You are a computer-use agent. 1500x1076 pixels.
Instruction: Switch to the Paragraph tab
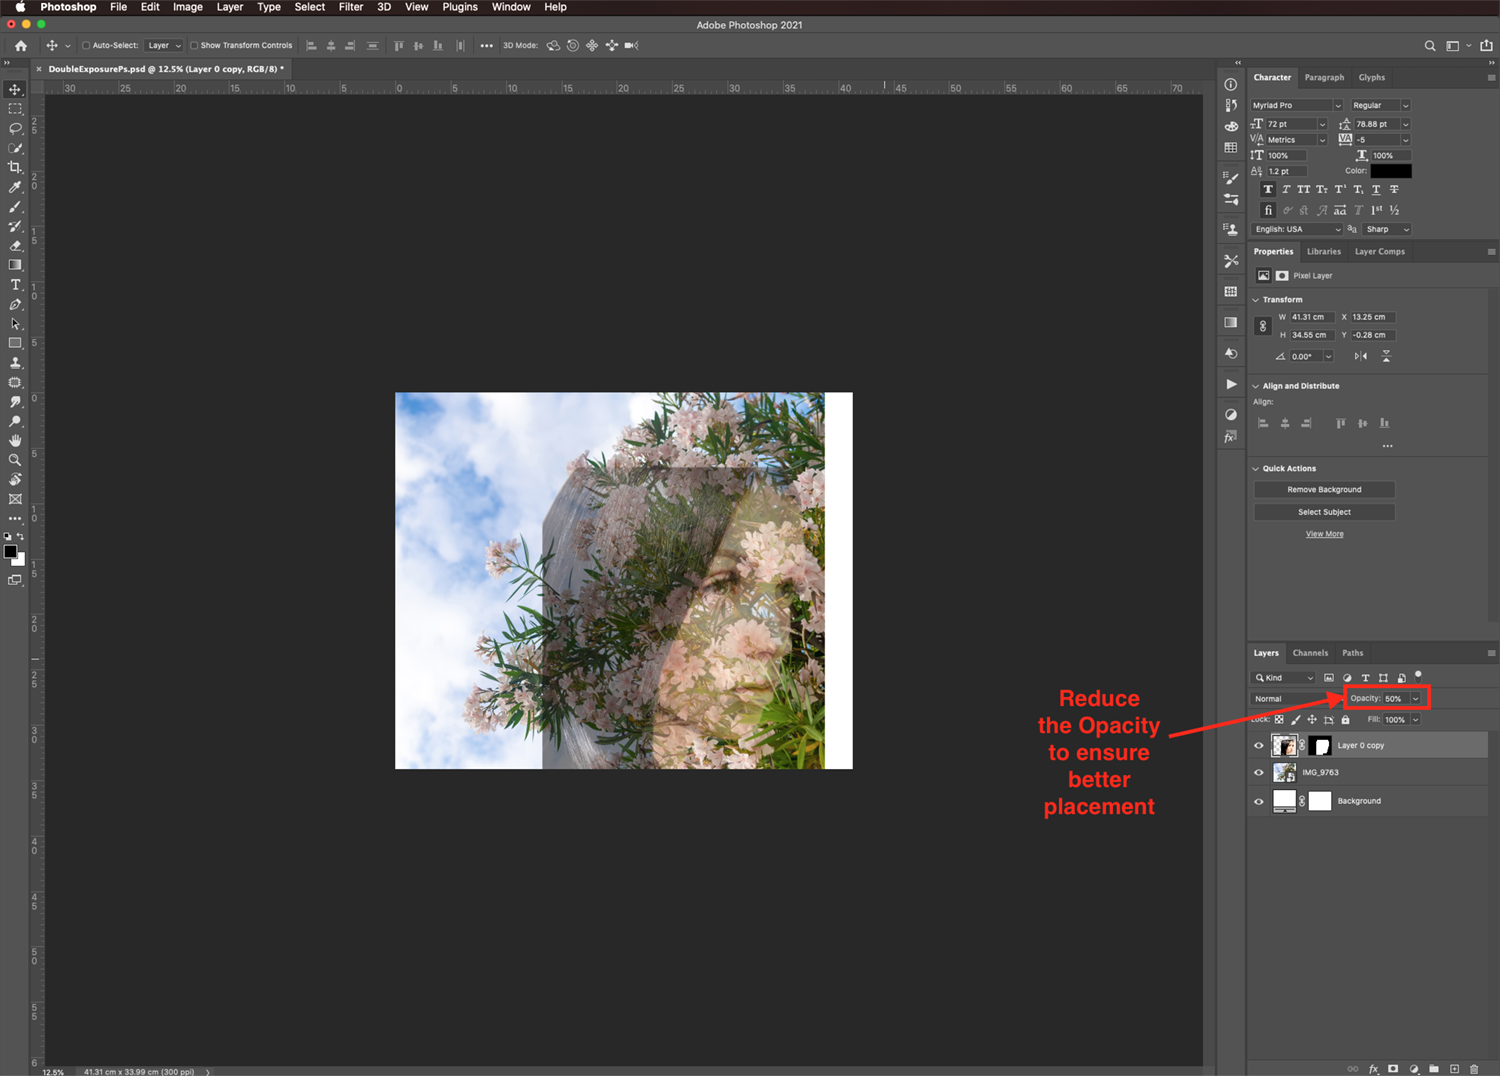(1324, 77)
